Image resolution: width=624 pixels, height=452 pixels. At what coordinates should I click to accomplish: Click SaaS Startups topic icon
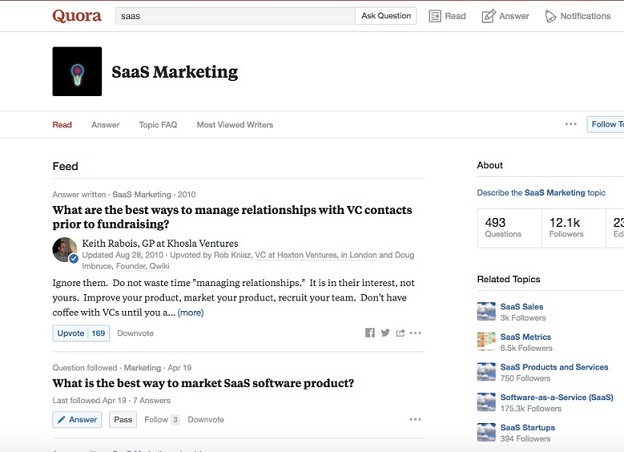pos(486,433)
